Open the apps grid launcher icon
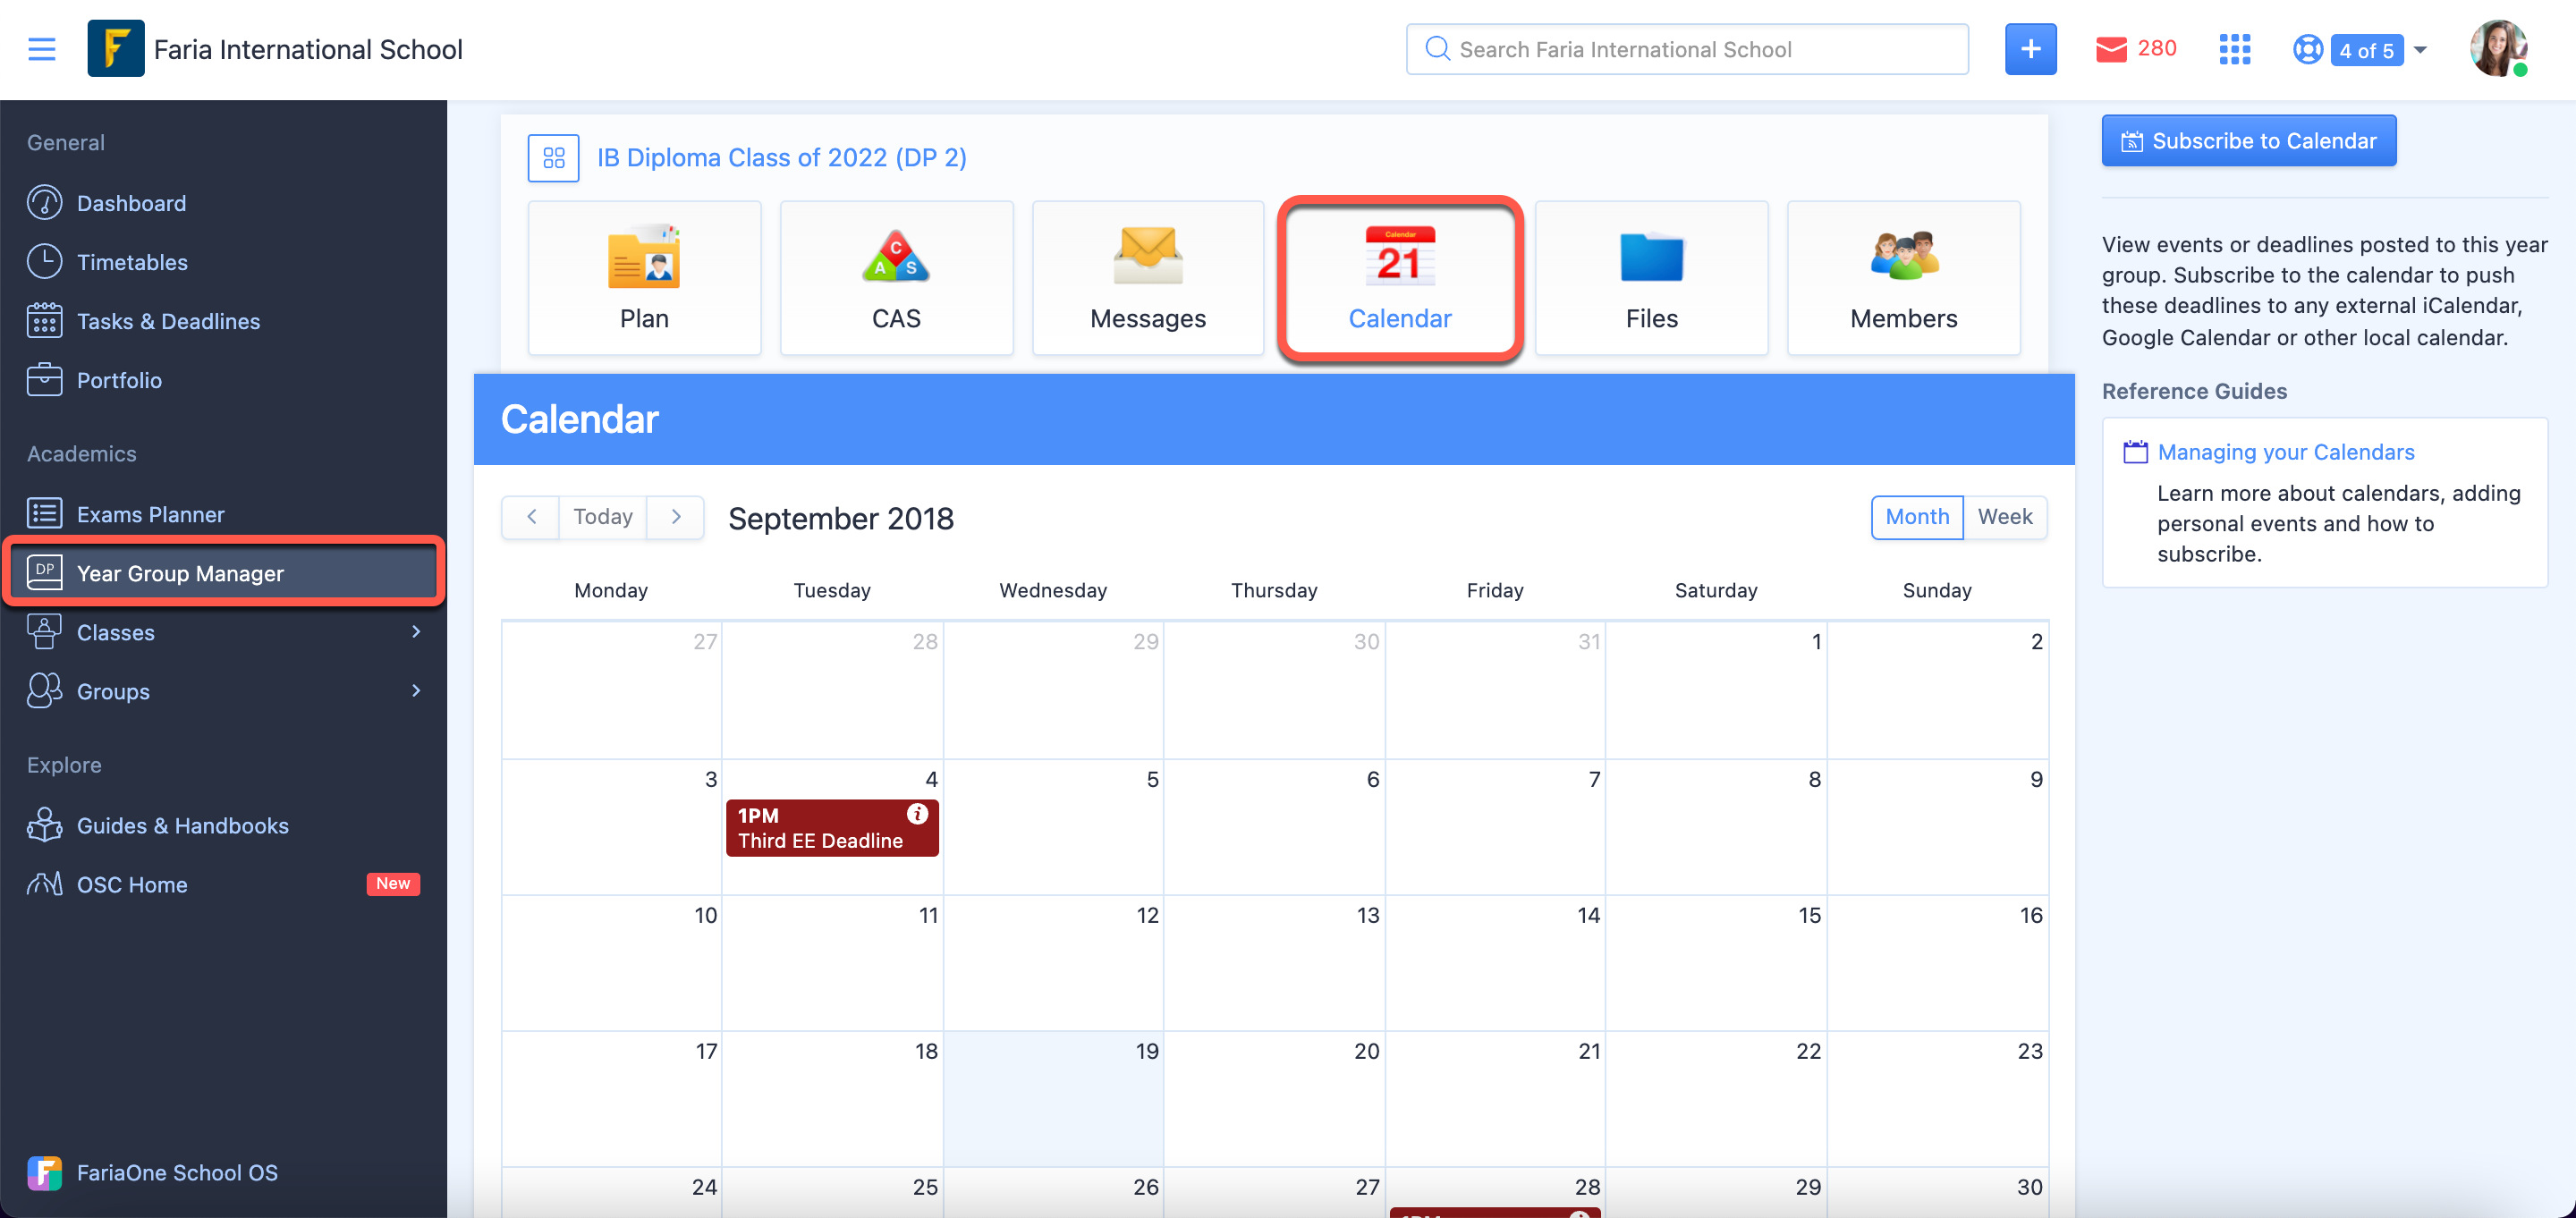The image size is (2576, 1218). 2234,49
